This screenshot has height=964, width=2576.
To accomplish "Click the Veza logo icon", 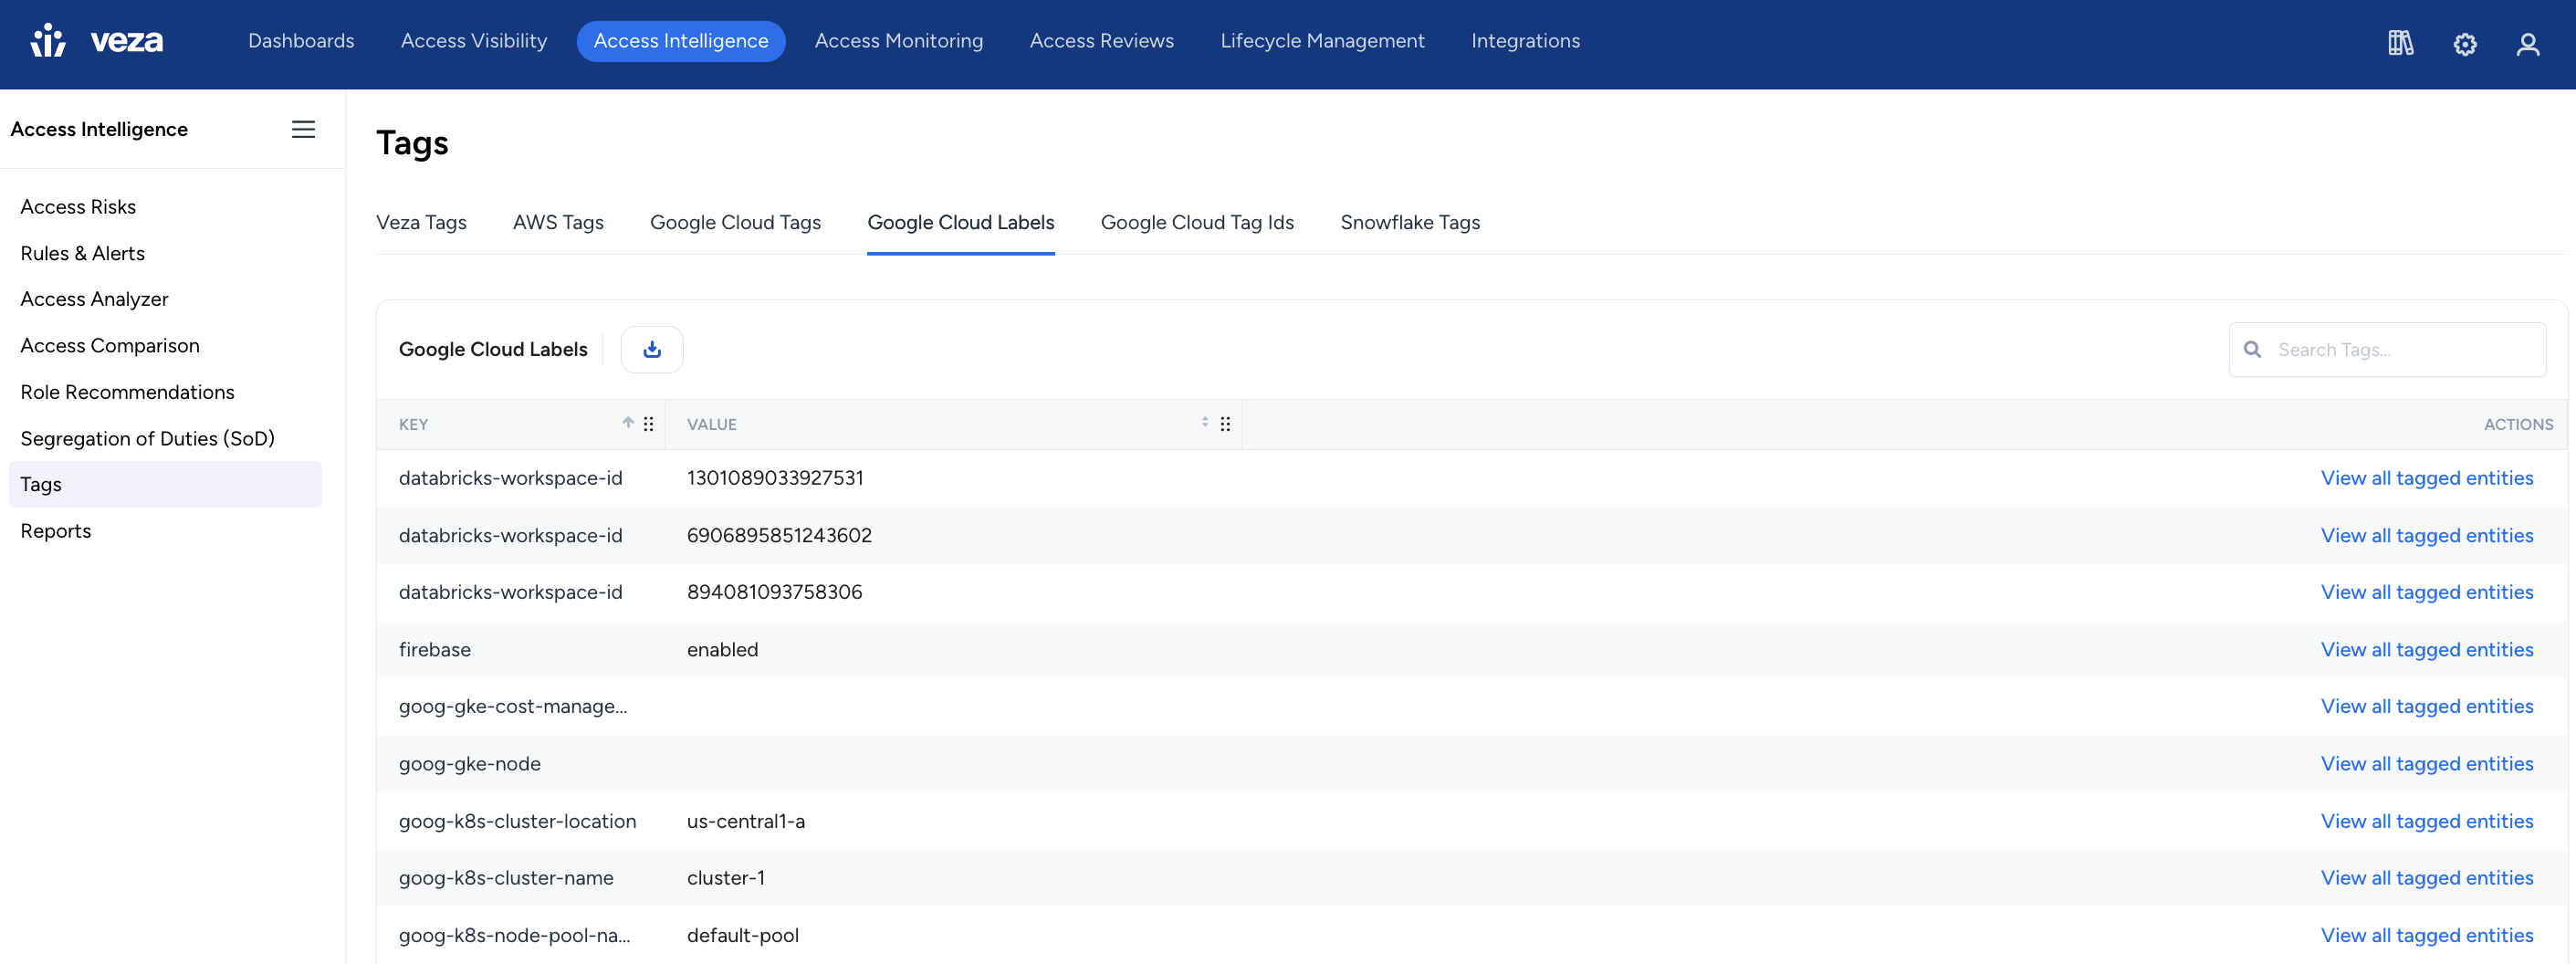I will [x=48, y=41].
